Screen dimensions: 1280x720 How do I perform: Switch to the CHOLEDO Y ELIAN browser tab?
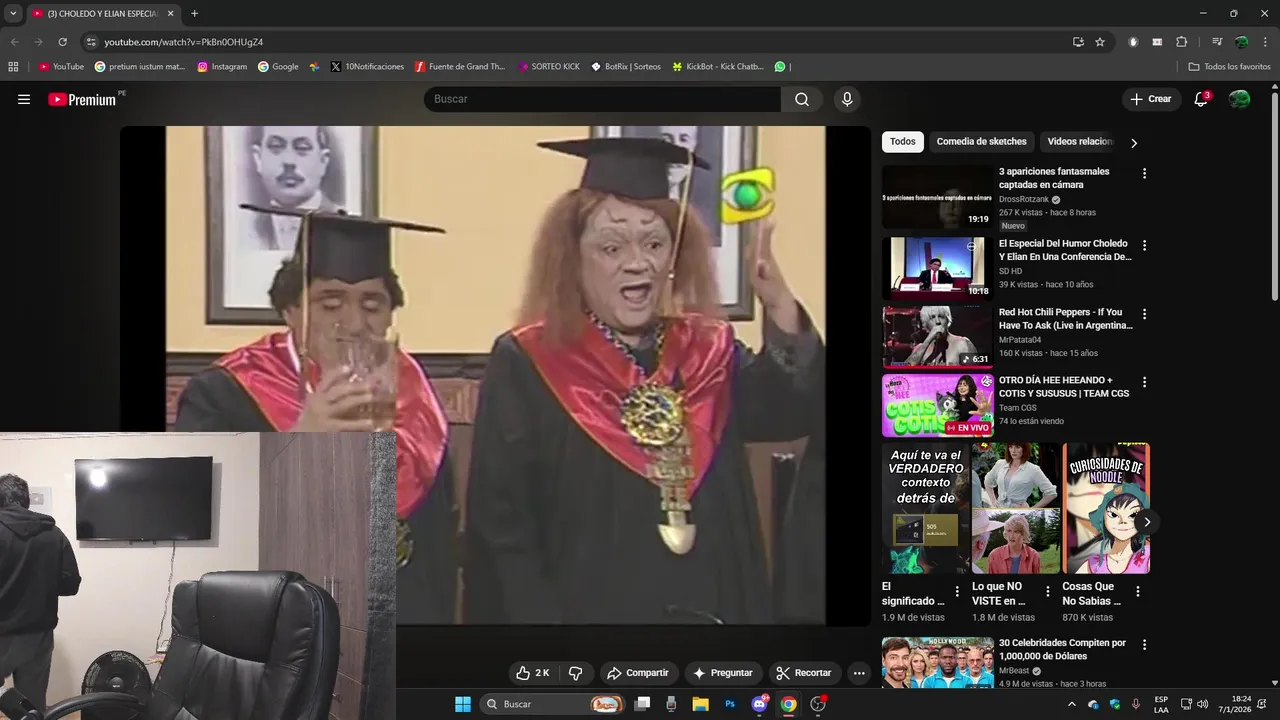click(102, 13)
